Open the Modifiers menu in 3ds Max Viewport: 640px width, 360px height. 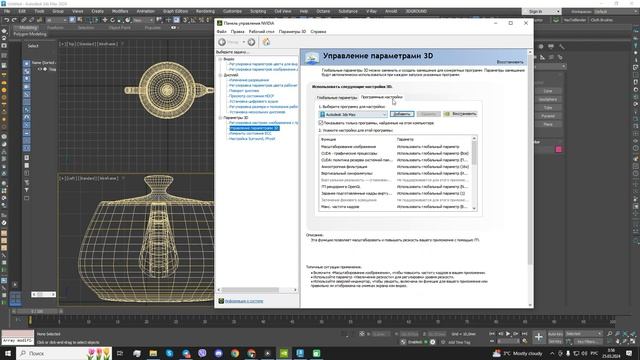pos(120,11)
